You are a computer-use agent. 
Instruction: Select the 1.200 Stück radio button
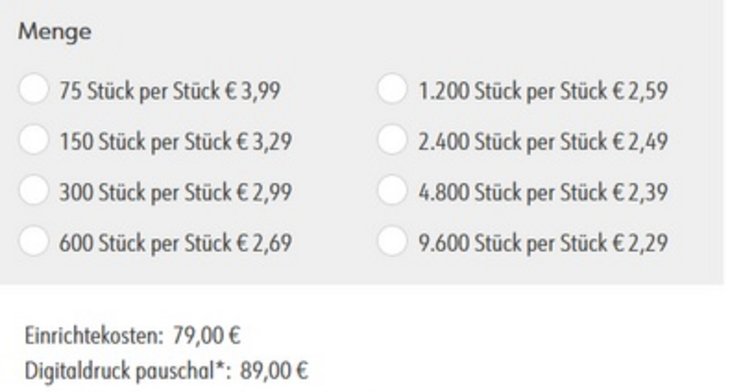click(392, 88)
